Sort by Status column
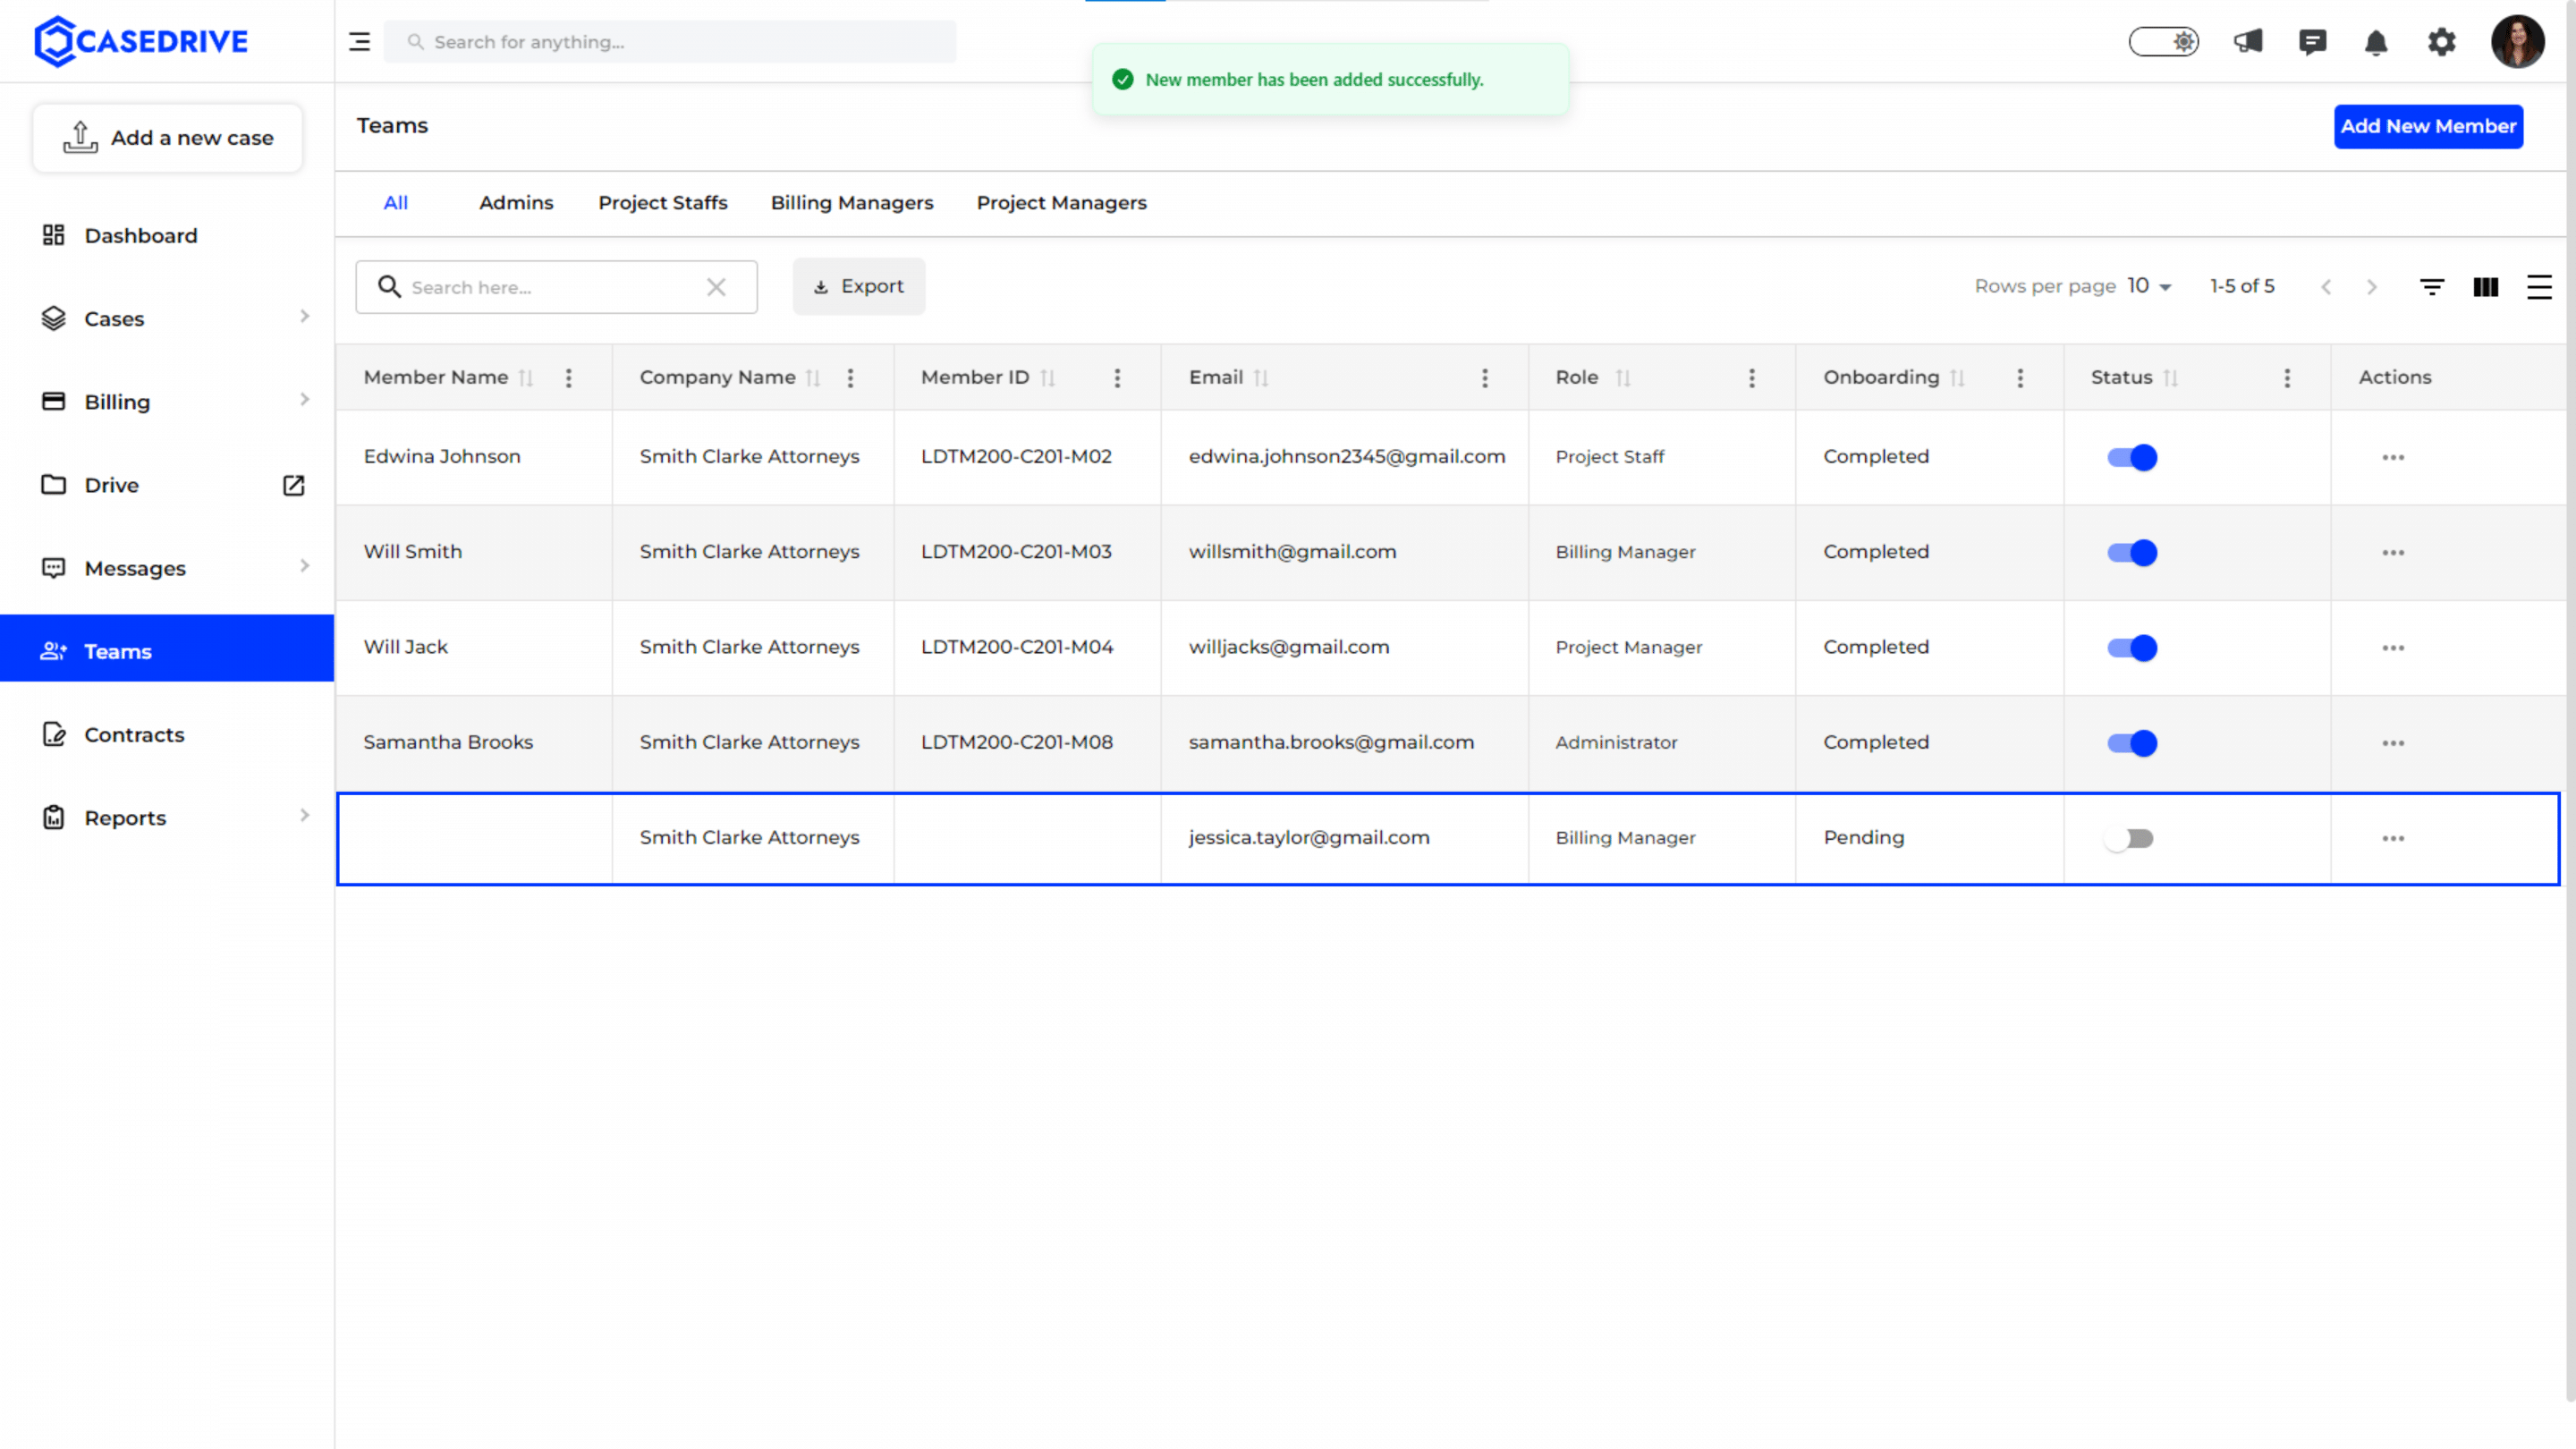Viewport: 2576px width, 1449px height. 2170,378
